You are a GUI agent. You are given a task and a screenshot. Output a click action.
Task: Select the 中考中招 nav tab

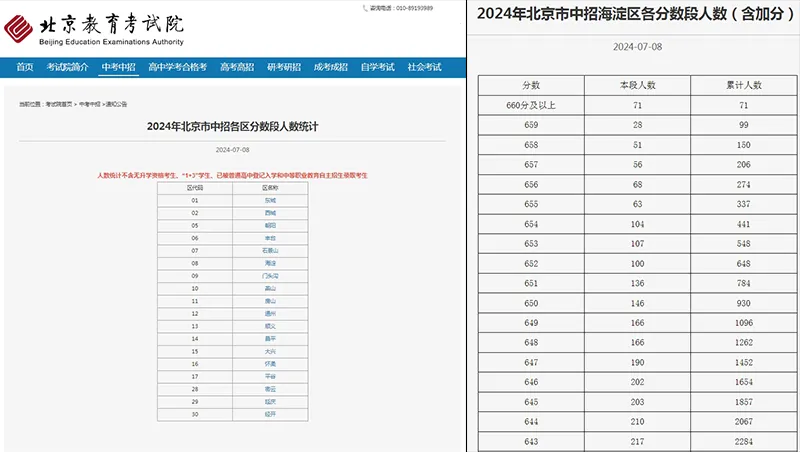[118, 67]
